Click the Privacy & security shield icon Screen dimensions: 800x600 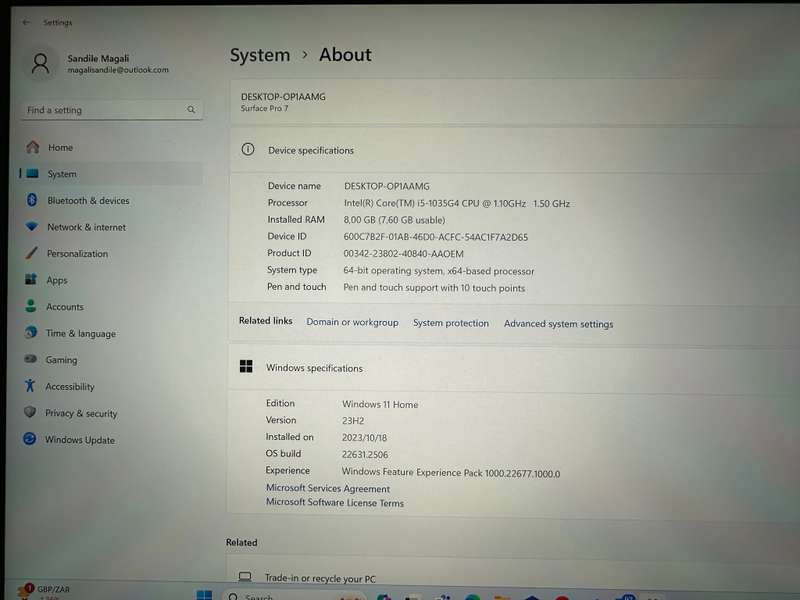[x=30, y=412]
